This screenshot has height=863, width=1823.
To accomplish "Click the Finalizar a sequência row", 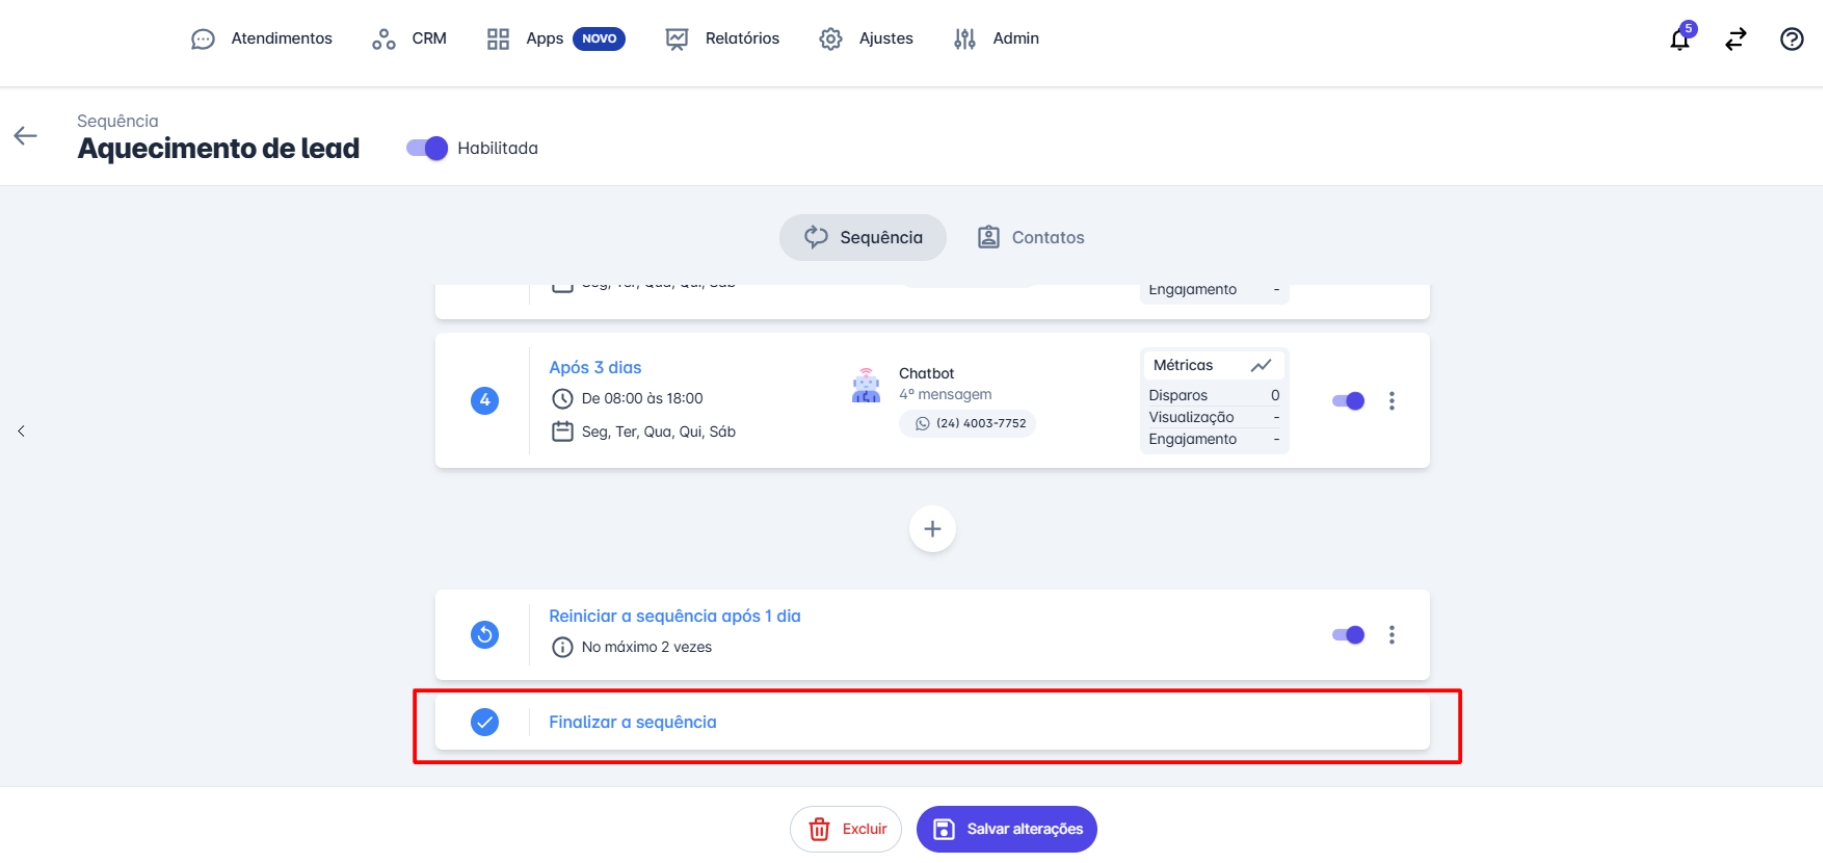I will tap(633, 722).
